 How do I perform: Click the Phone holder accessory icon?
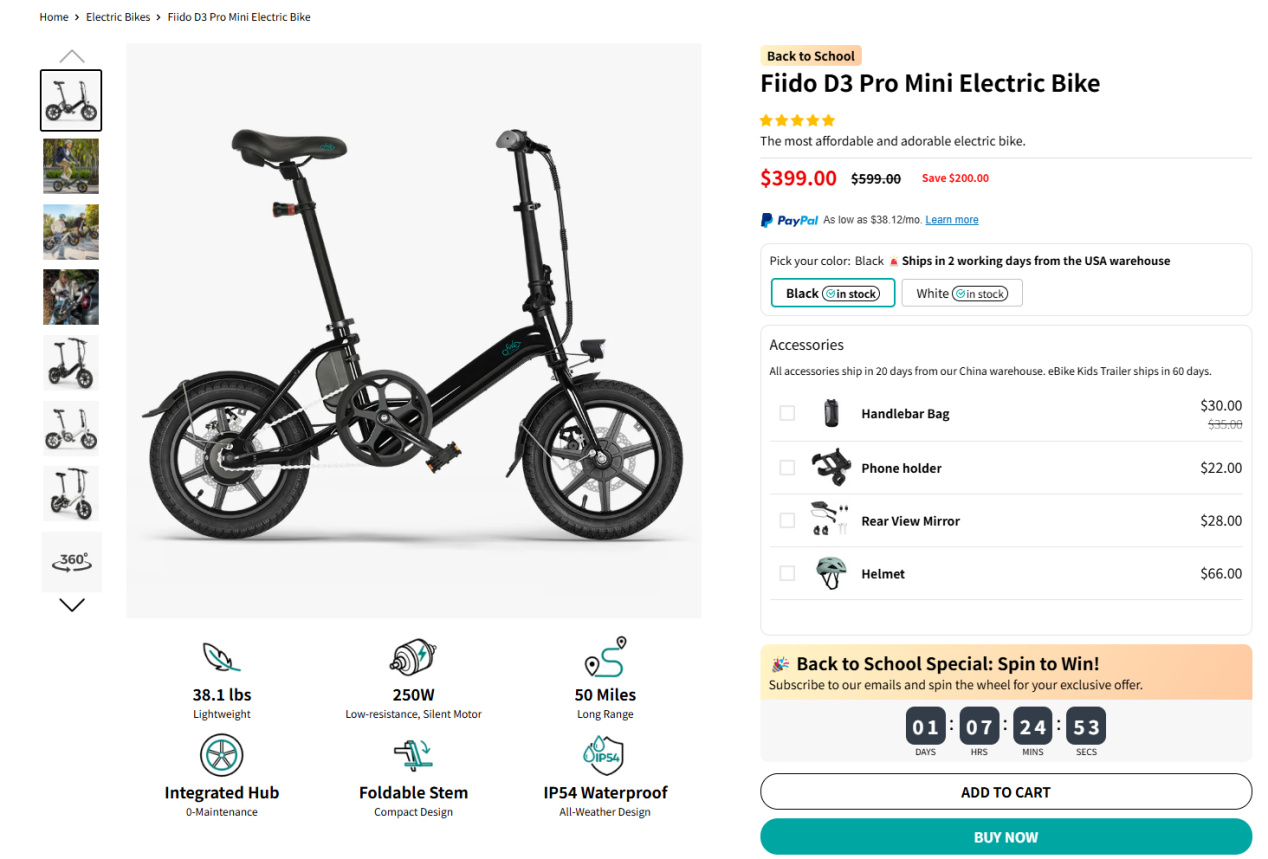point(831,468)
